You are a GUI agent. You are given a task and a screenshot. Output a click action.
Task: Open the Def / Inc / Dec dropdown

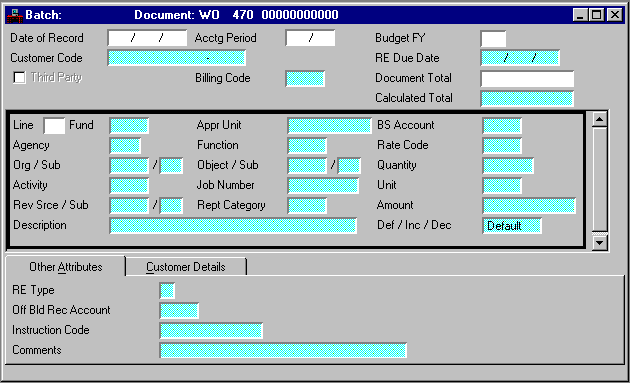(512, 225)
